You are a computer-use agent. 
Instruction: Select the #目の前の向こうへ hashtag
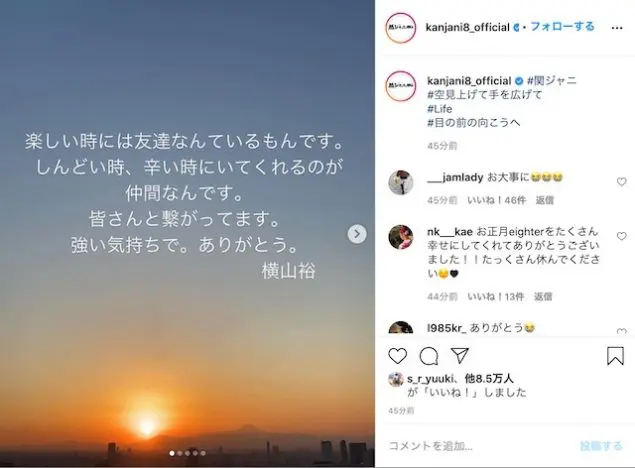click(x=474, y=123)
